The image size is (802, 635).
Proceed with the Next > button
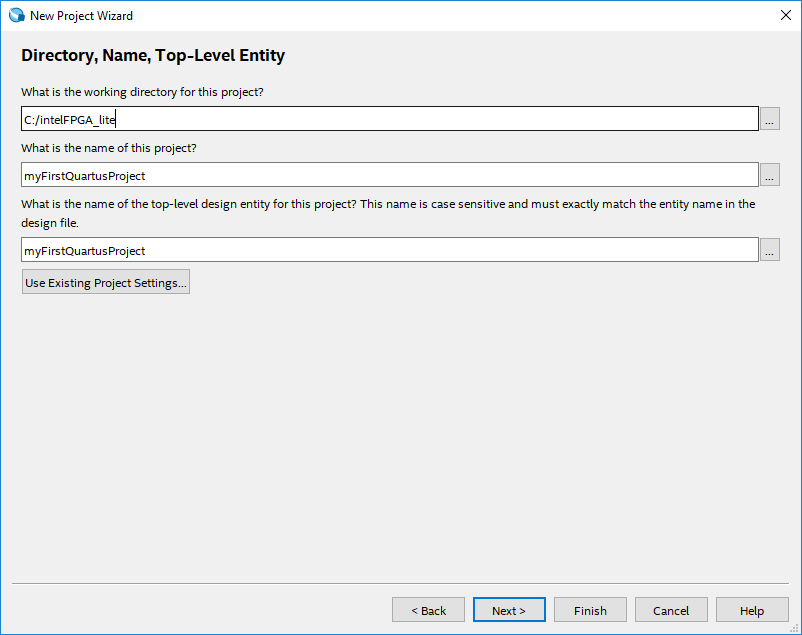click(x=509, y=610)
